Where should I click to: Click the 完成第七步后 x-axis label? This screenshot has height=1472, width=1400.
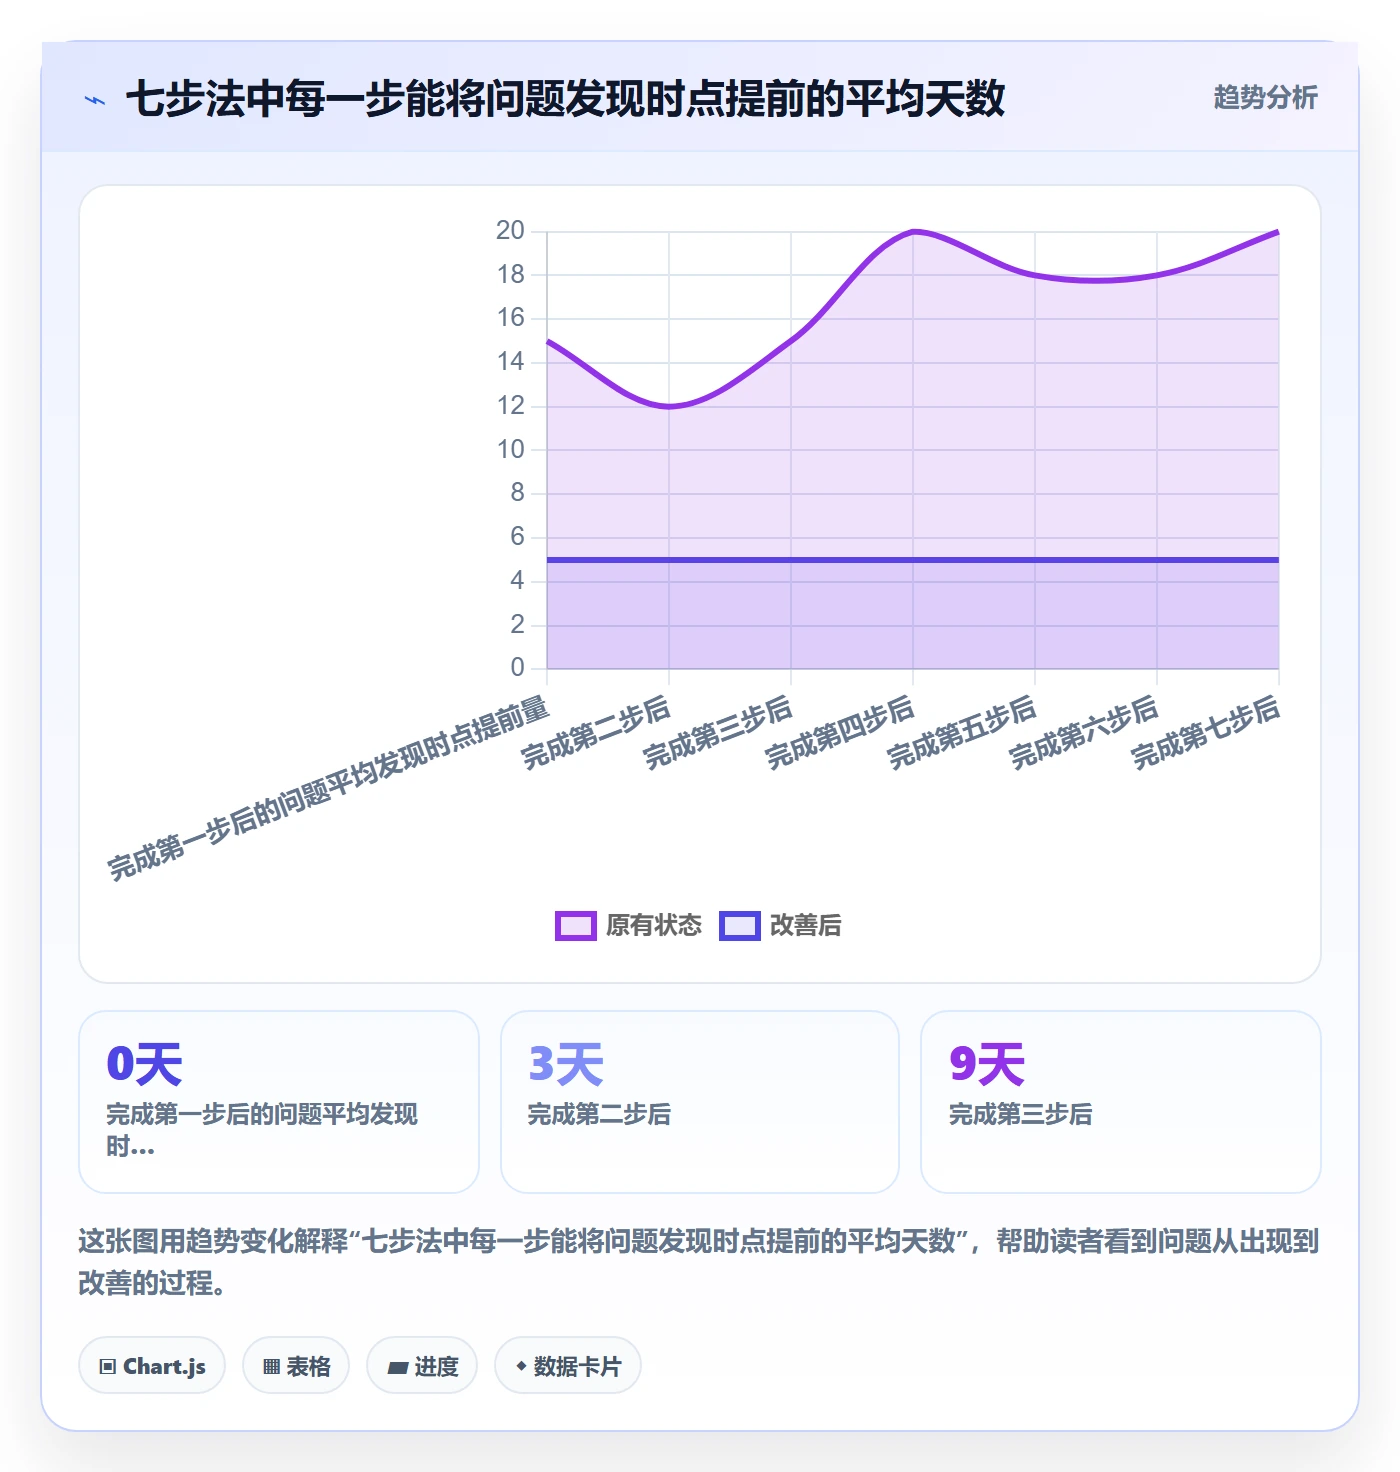(x=1206, y=733)
